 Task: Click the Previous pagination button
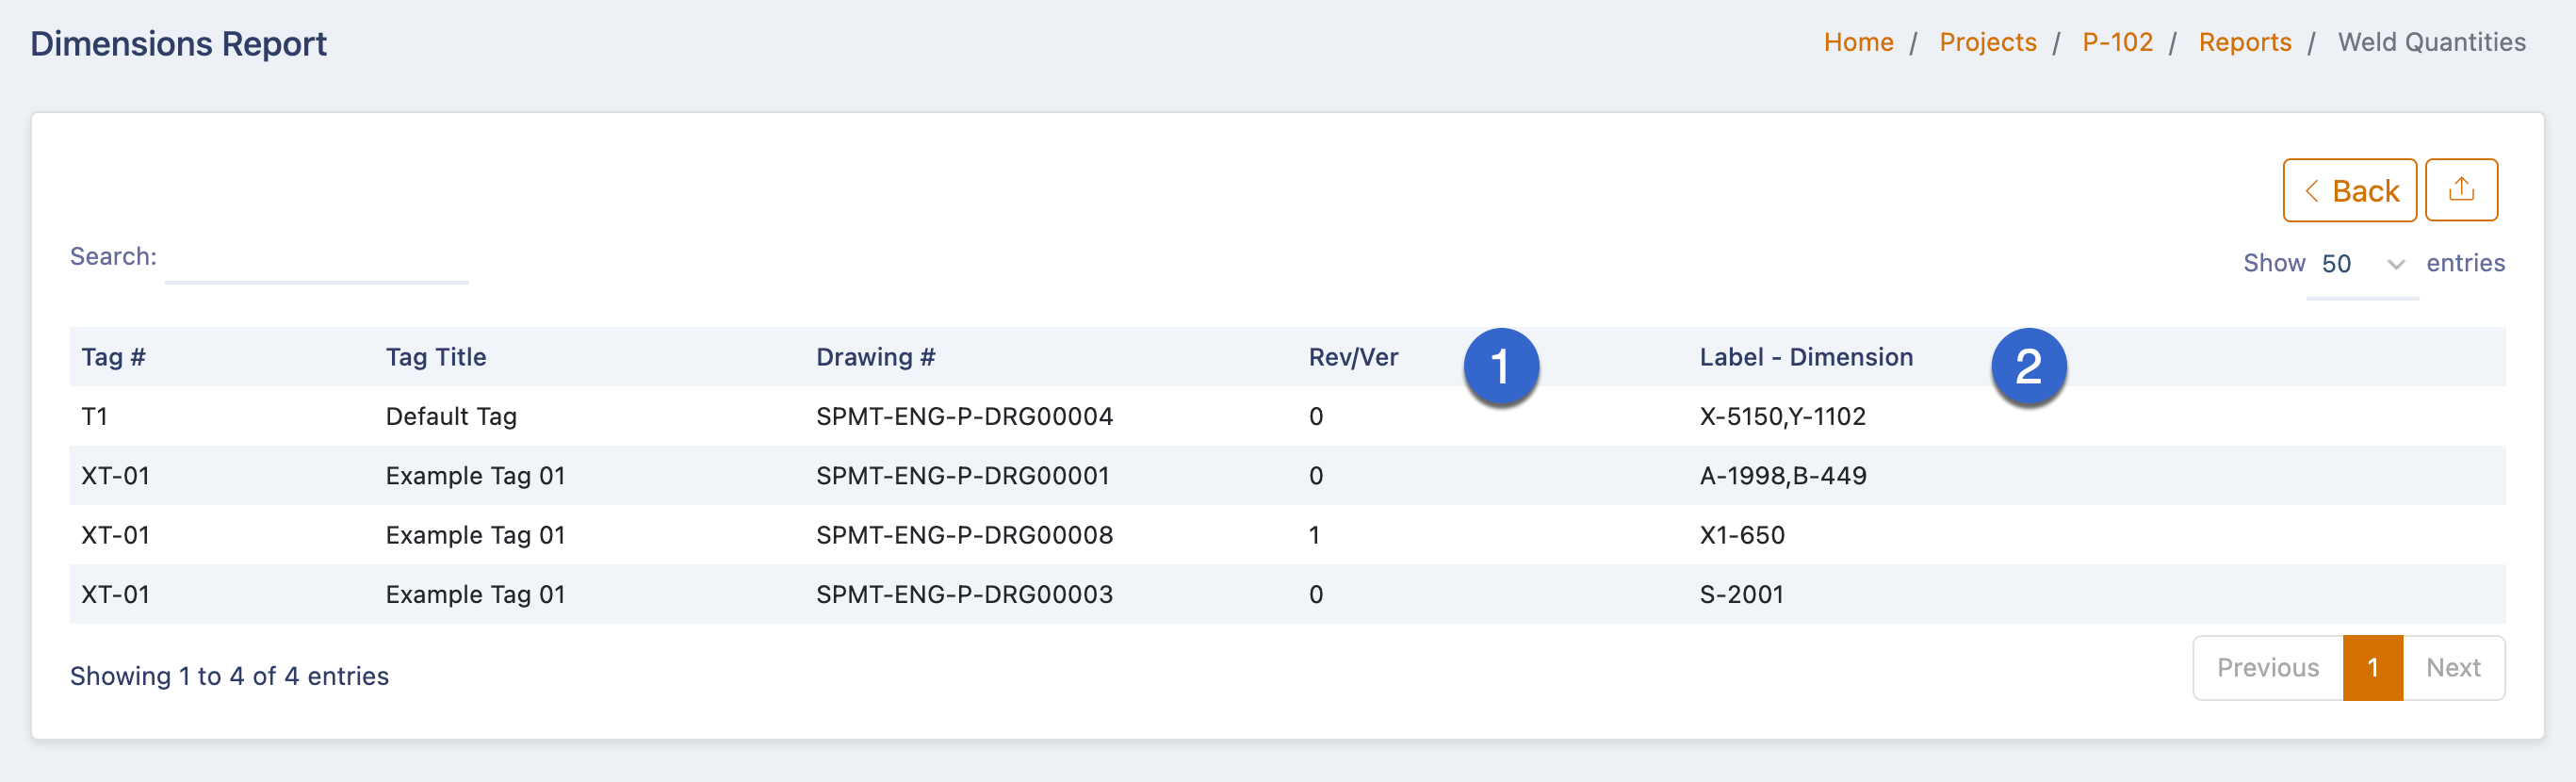pyautogui.click(x=2267, y=668)
